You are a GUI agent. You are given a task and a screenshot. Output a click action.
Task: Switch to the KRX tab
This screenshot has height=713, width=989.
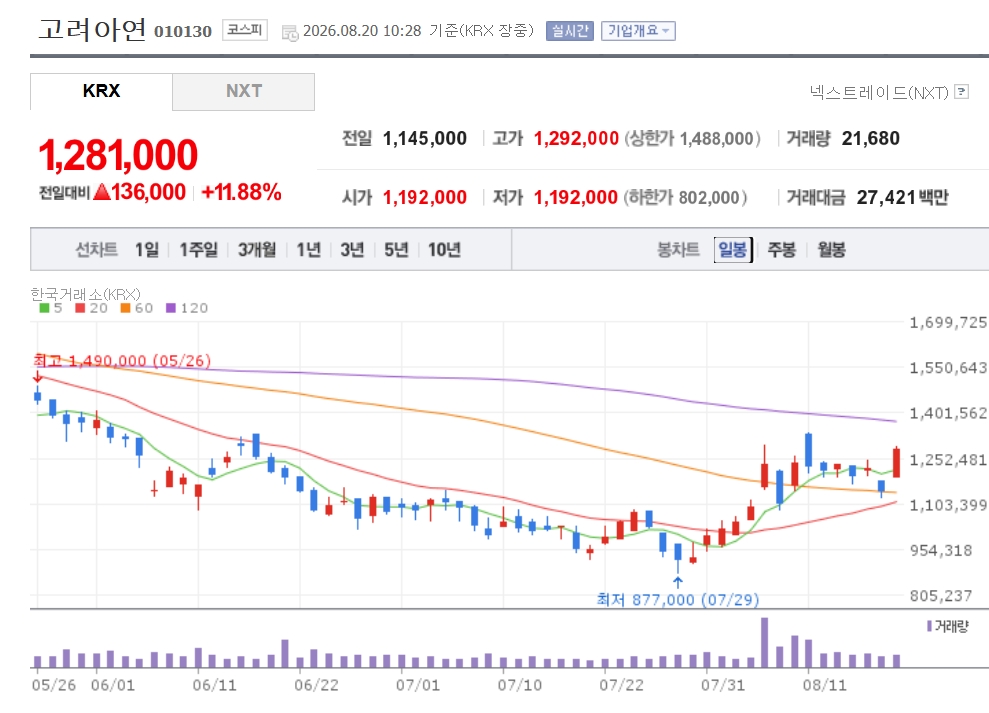(101, 91)
